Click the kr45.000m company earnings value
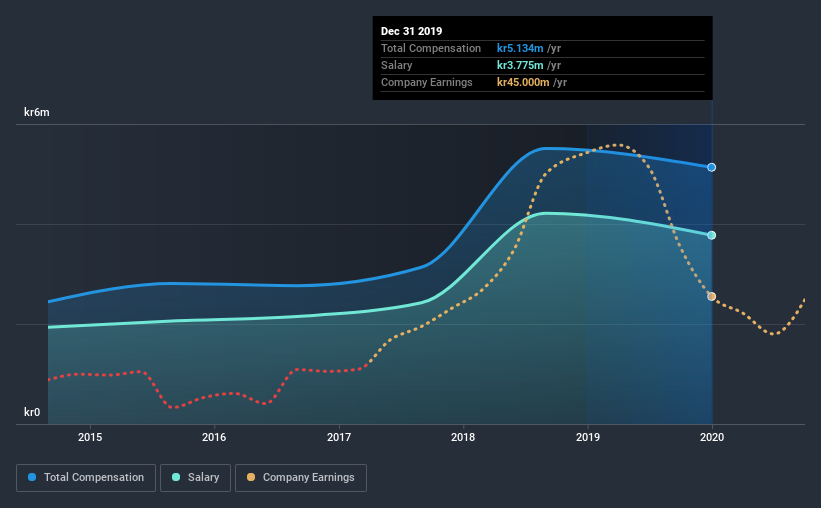This screenshot has width=821, height=508. click(523, 82)
